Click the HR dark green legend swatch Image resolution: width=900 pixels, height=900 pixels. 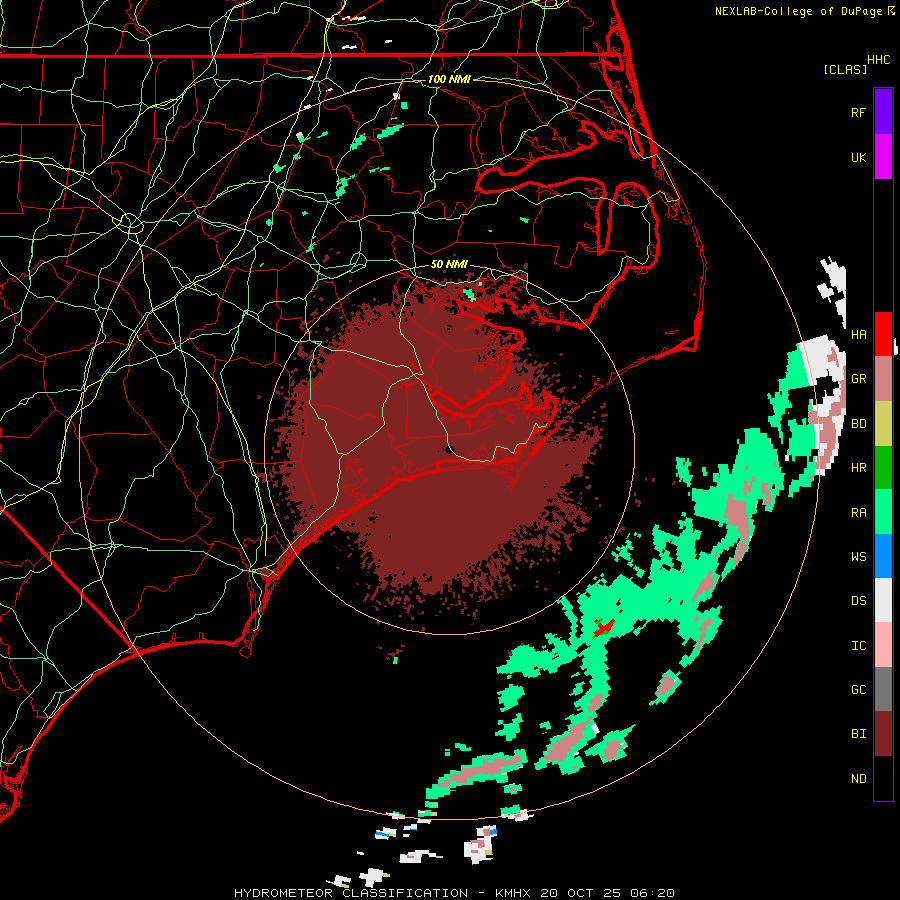pos(883,468)
